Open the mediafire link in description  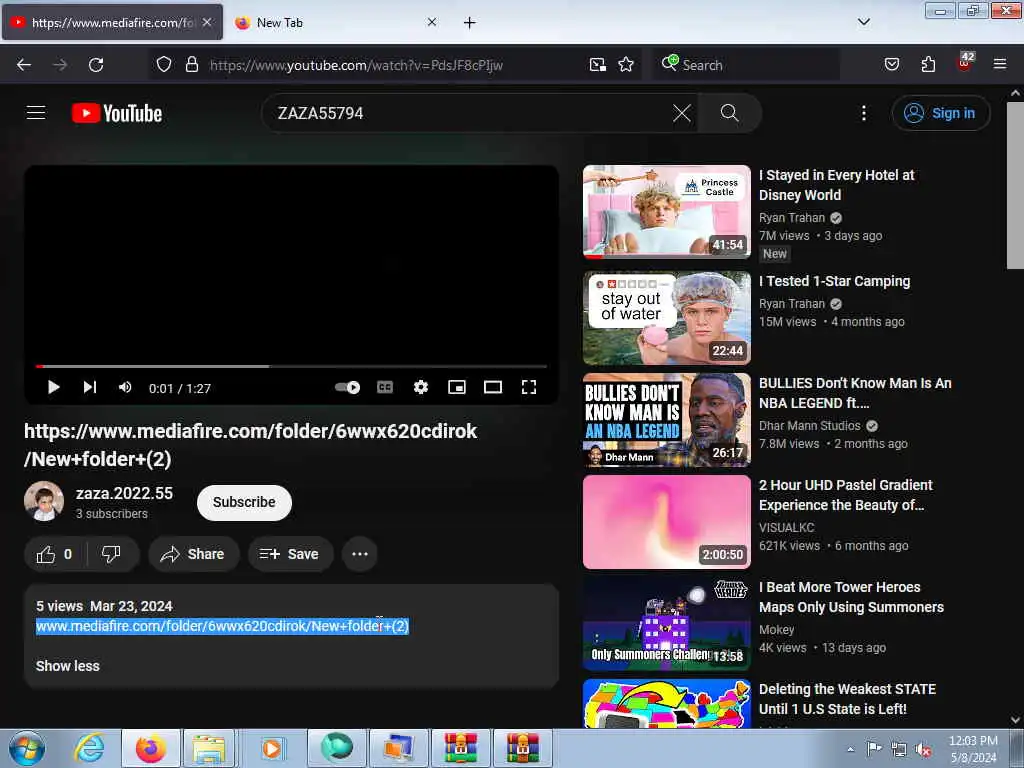point(222,626)
